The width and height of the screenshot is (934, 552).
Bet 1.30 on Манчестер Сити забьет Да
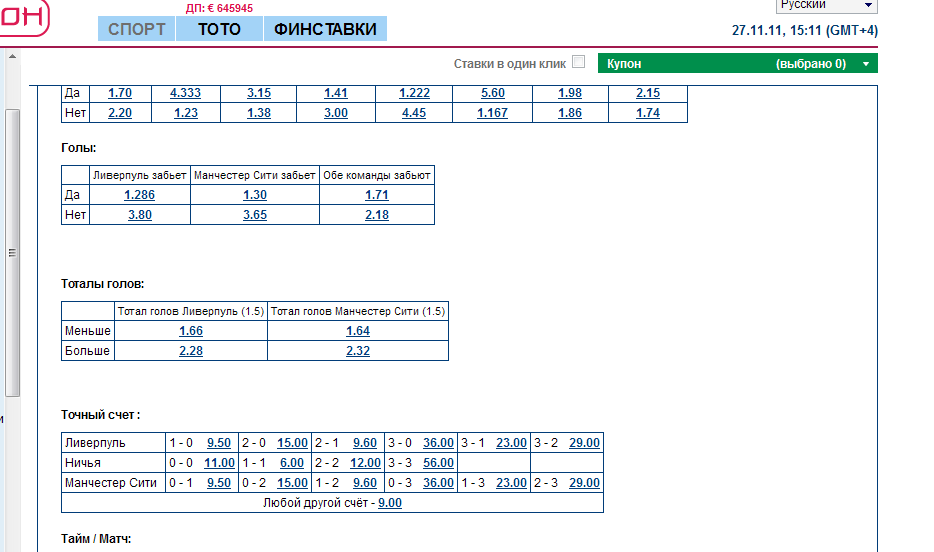255,195
